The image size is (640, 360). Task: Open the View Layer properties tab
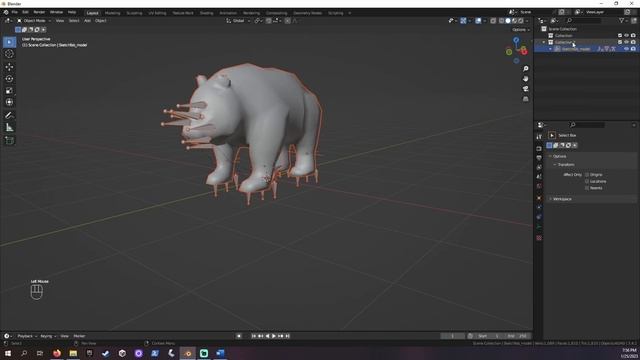click(x=539, y=167)
